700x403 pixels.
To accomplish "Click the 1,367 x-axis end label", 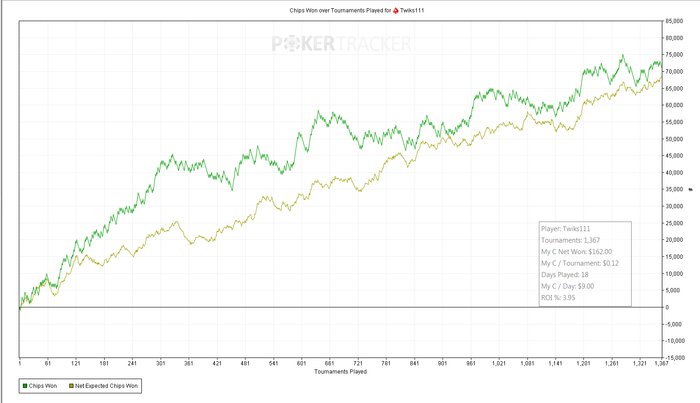I will pyautogui.click(x=662, y=363).
